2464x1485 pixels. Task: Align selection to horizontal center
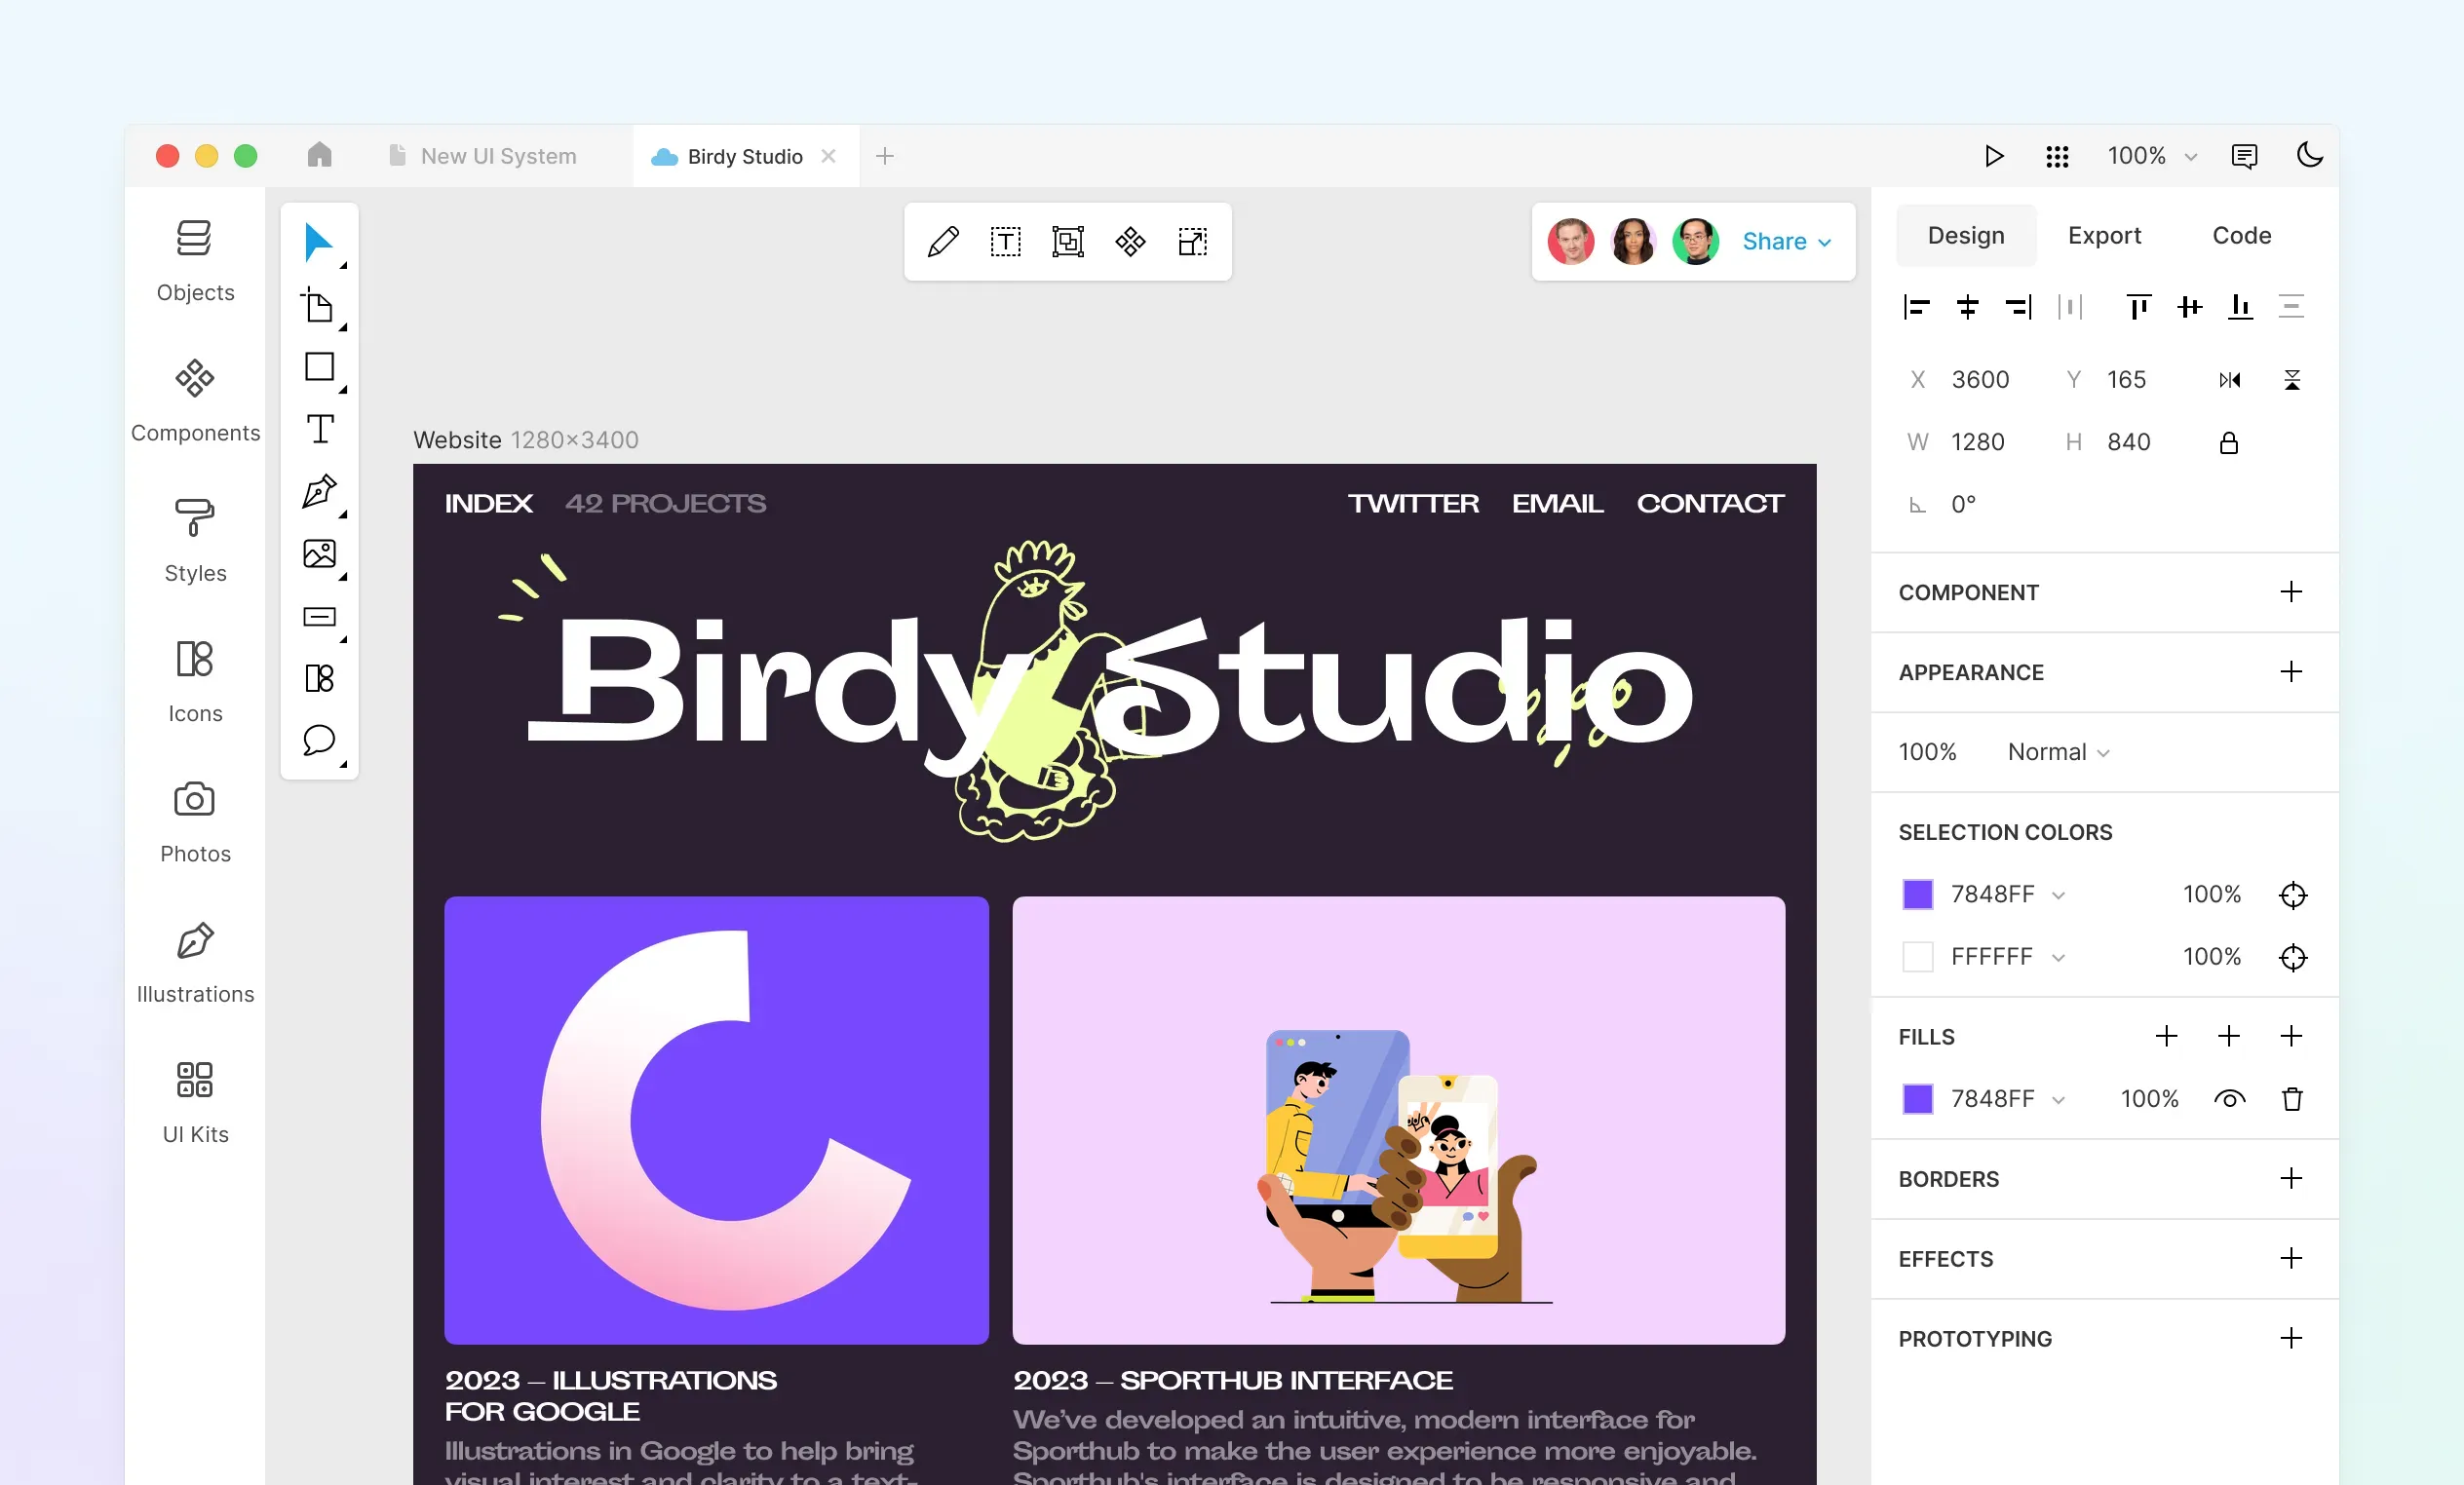pyautogui.click(x=1967, y=307)
